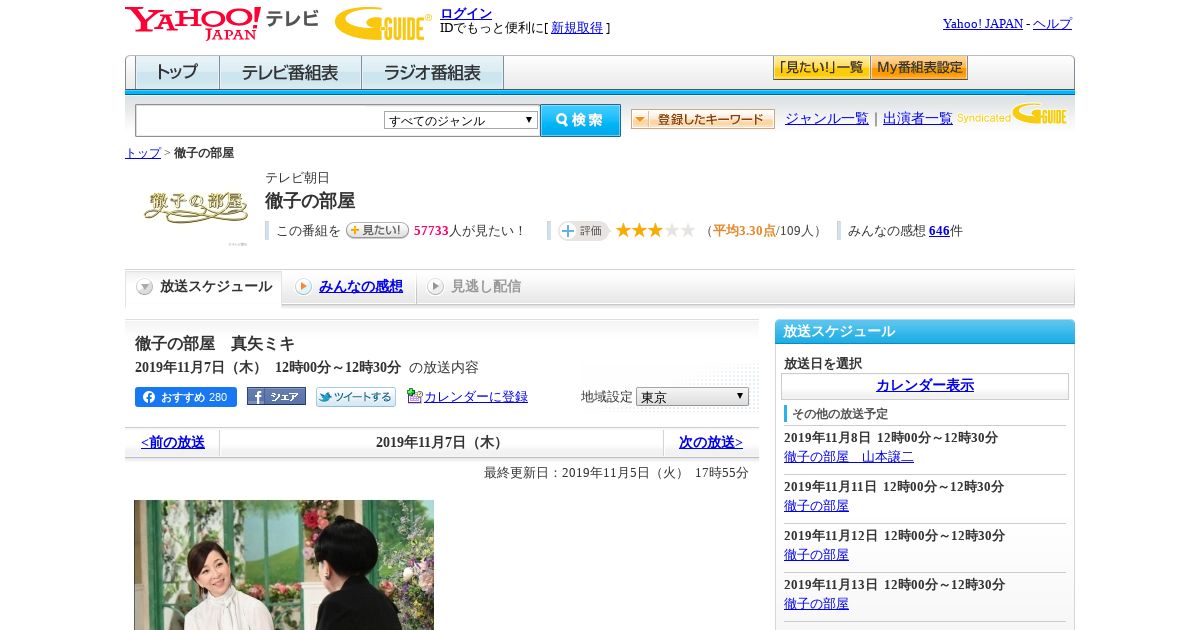Open the 地域設定 東京 dropdown
The image size is (1200, 630).
tap(692, 397)
